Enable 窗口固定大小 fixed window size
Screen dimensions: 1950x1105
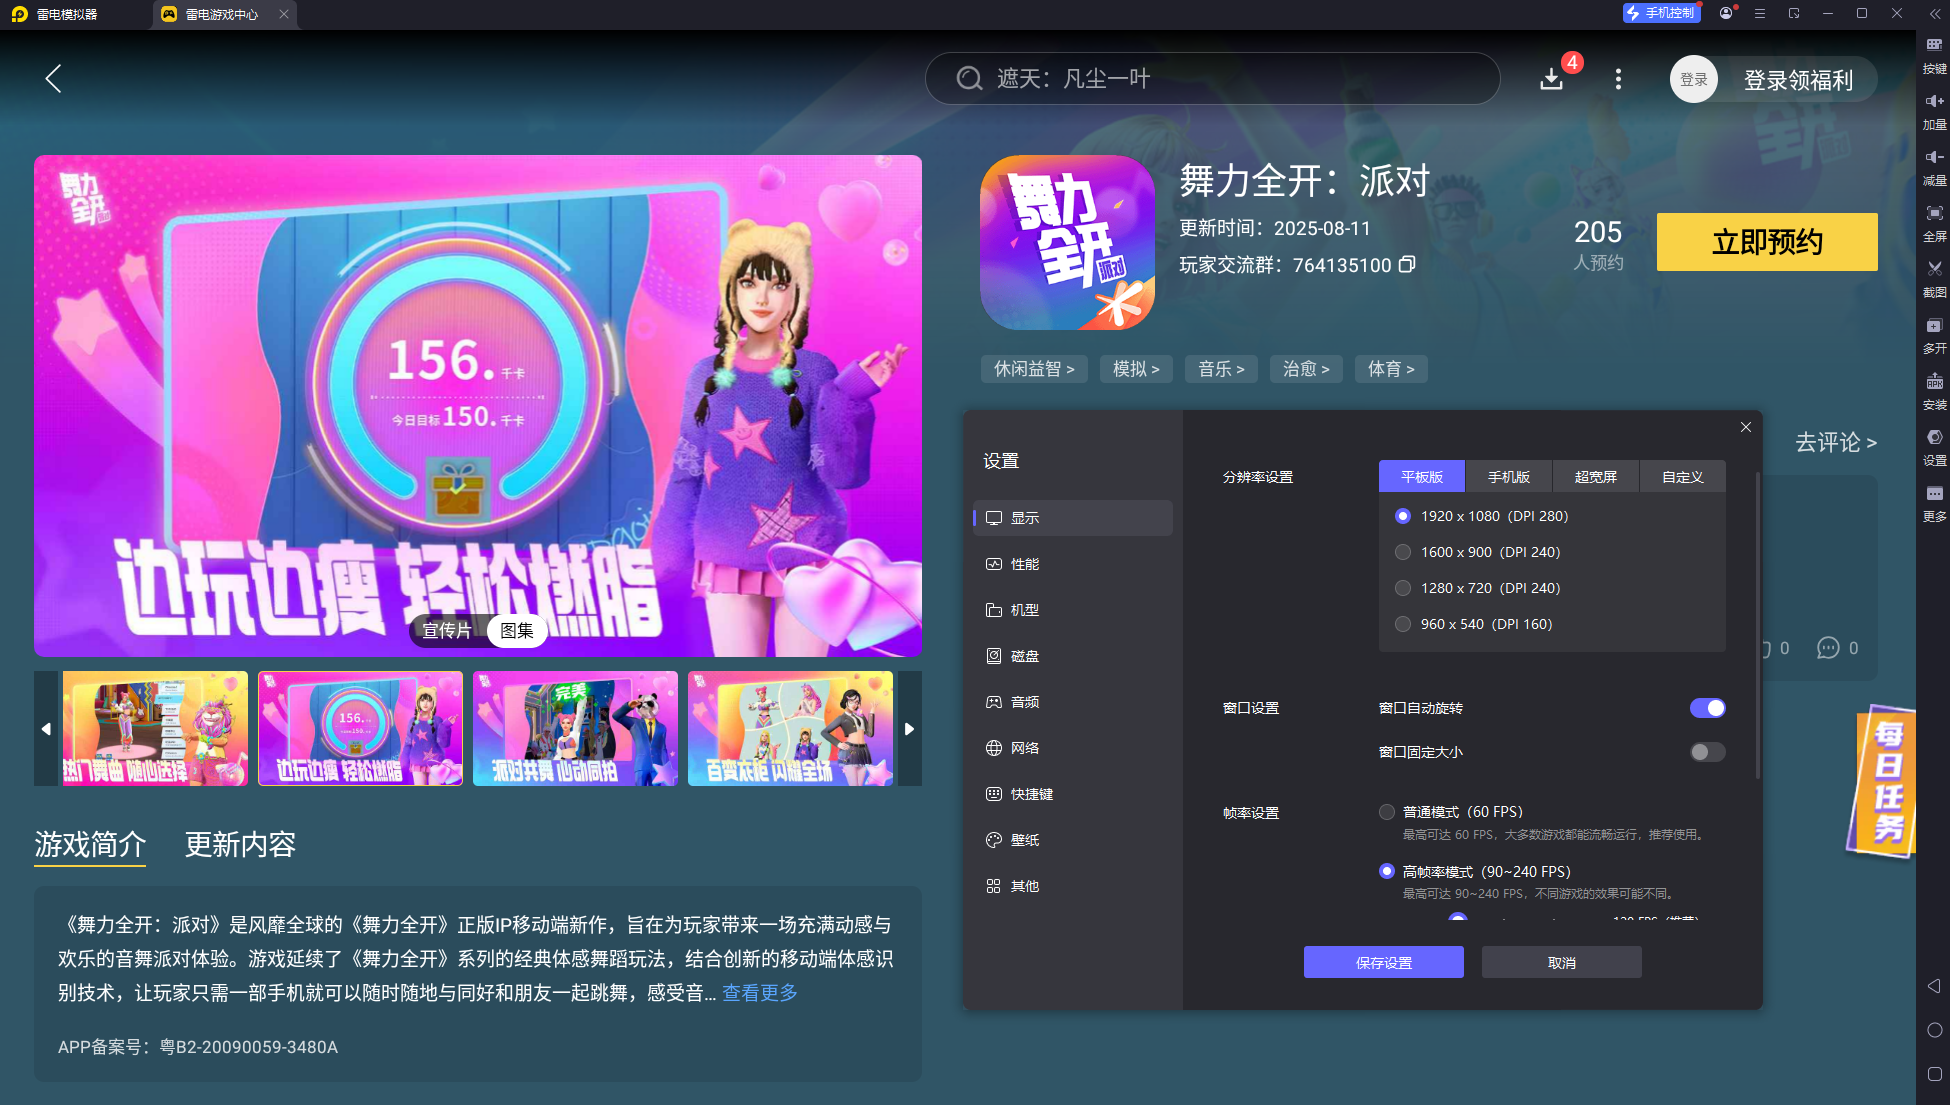[x=1707, y=752]
